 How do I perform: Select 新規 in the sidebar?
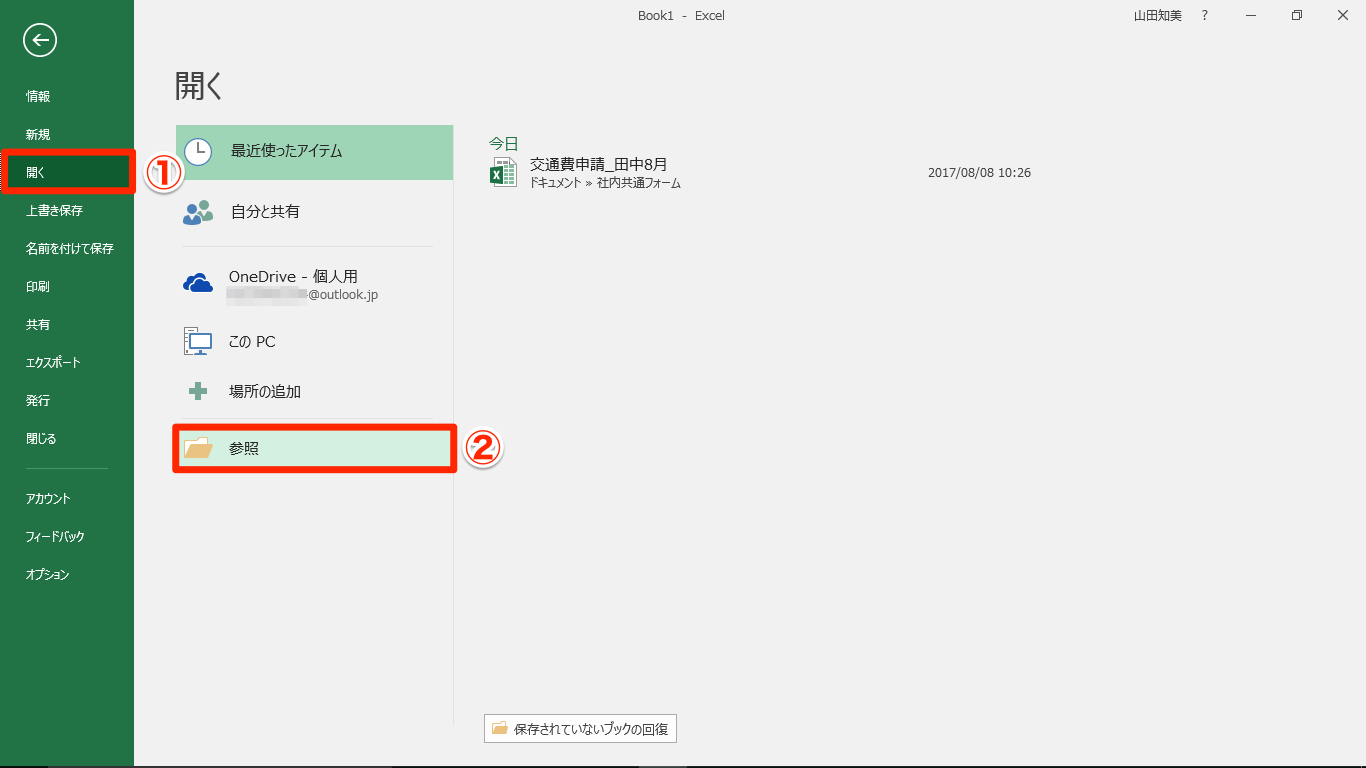[x=67, y=134]
